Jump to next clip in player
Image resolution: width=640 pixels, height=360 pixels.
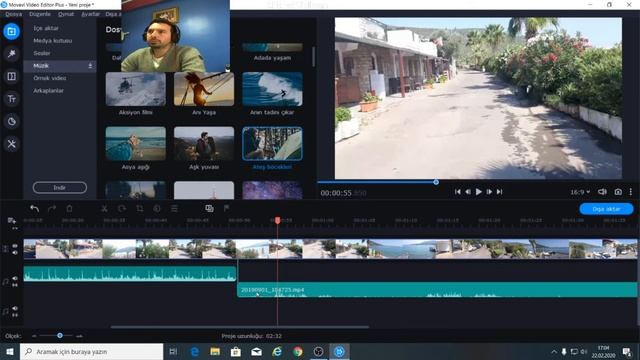click(500, 192)
